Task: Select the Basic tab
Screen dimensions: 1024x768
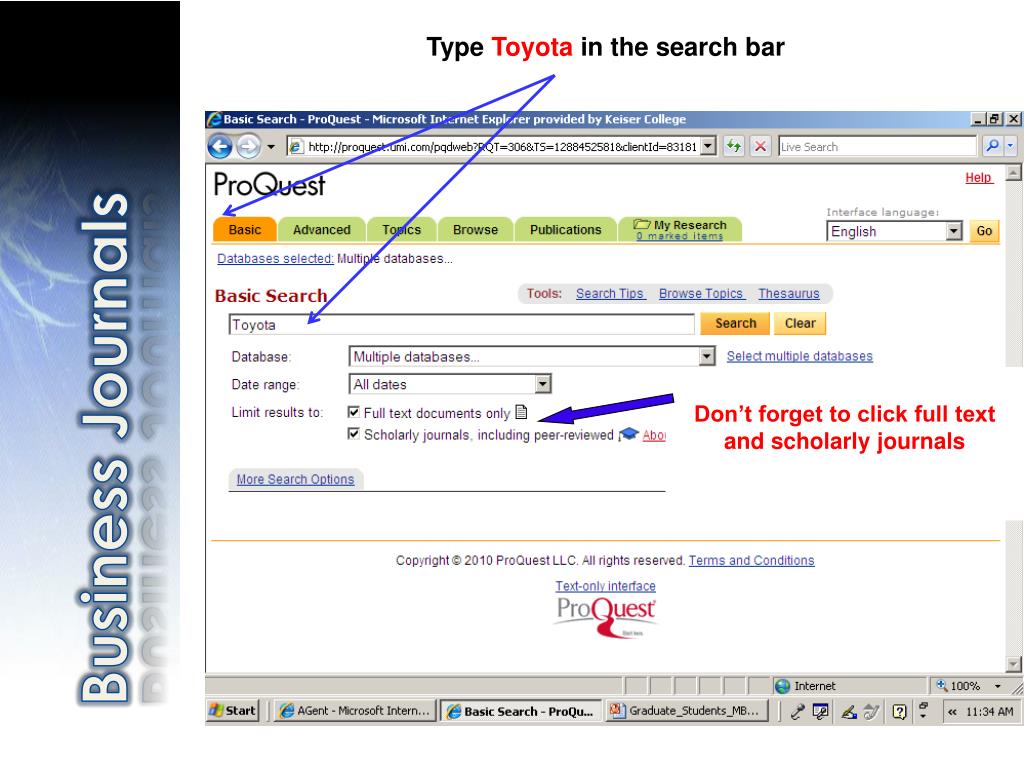Action: pos(245,230)
